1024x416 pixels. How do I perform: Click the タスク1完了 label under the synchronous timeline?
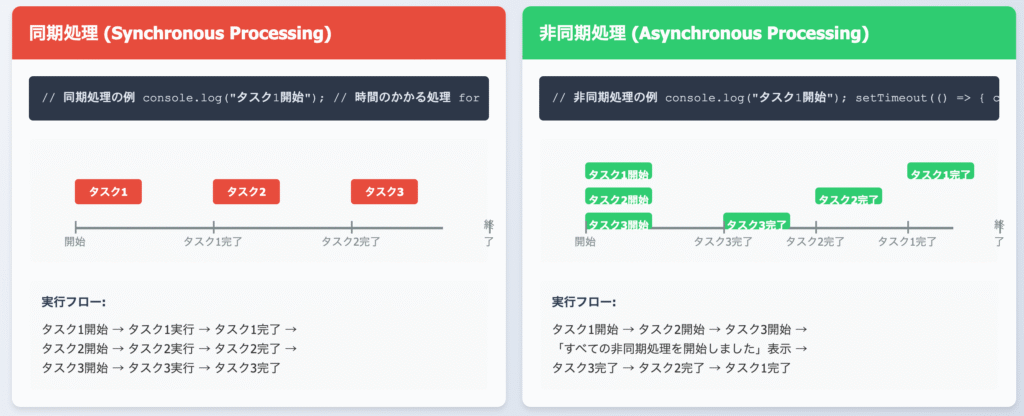click(x=213, y=242)
